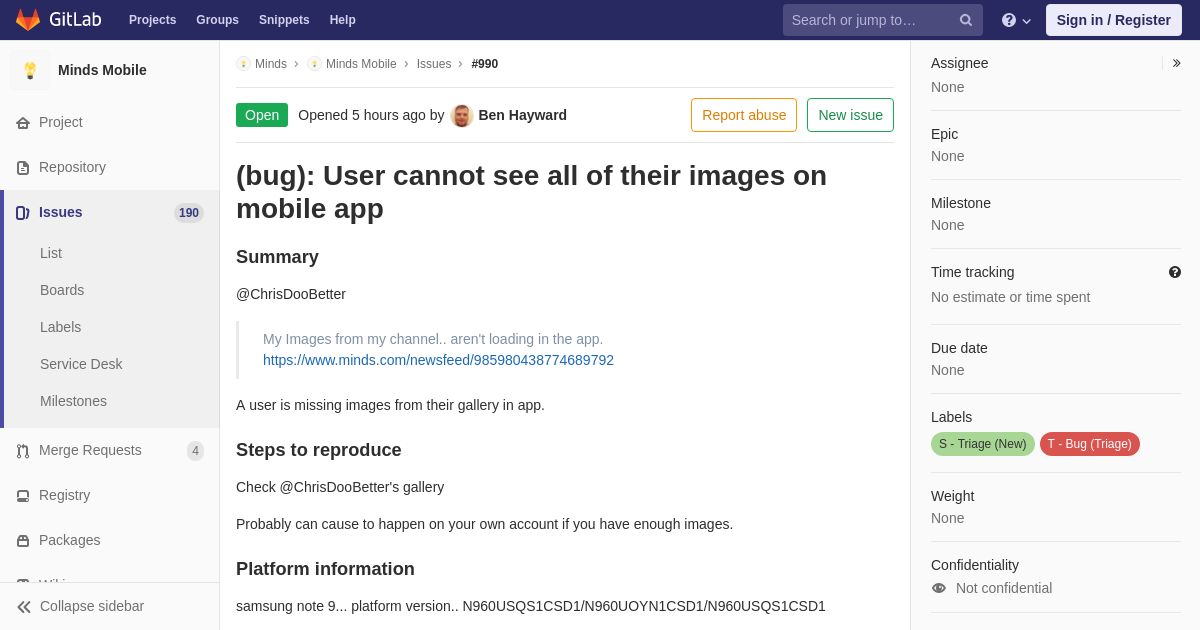Click the Minds breadcrumb link
1200x630 pixels.
271,64
